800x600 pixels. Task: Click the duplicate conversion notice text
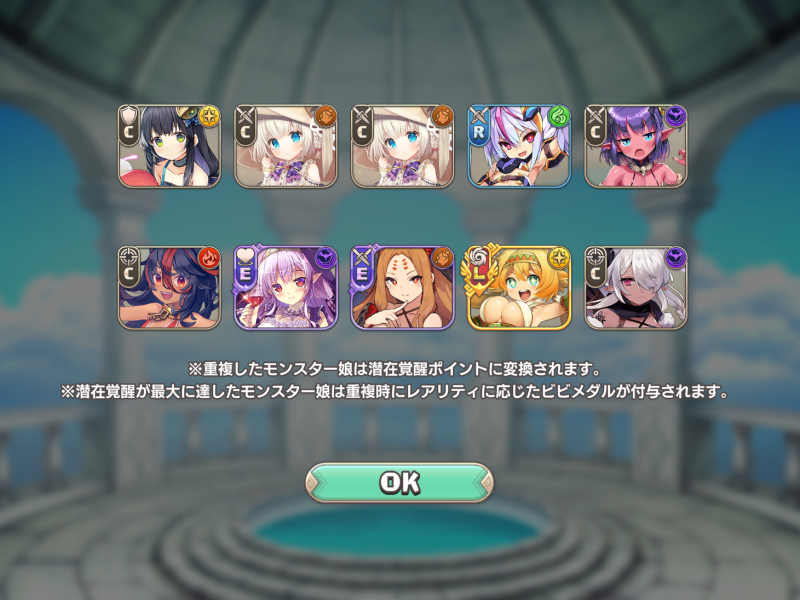393,368
